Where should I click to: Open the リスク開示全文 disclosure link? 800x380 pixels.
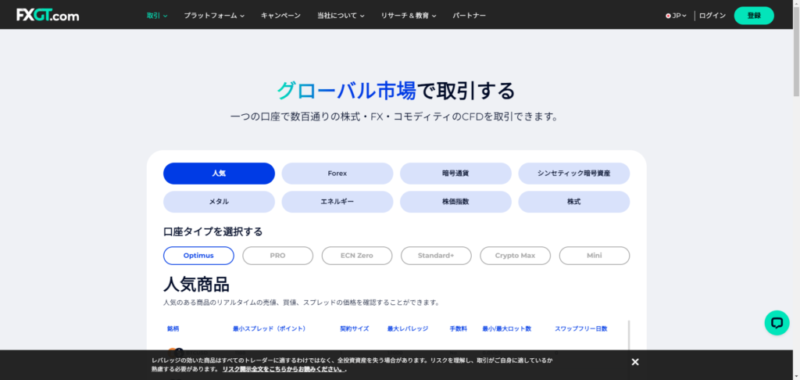click(284, 368)
